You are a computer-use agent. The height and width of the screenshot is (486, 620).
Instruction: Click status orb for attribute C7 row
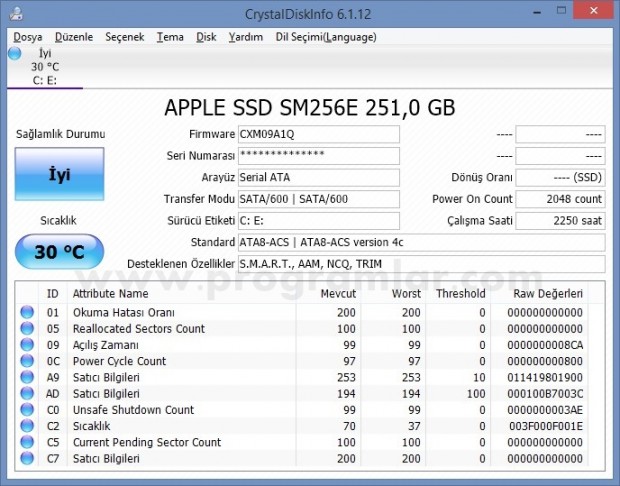(x=27, y=458)
